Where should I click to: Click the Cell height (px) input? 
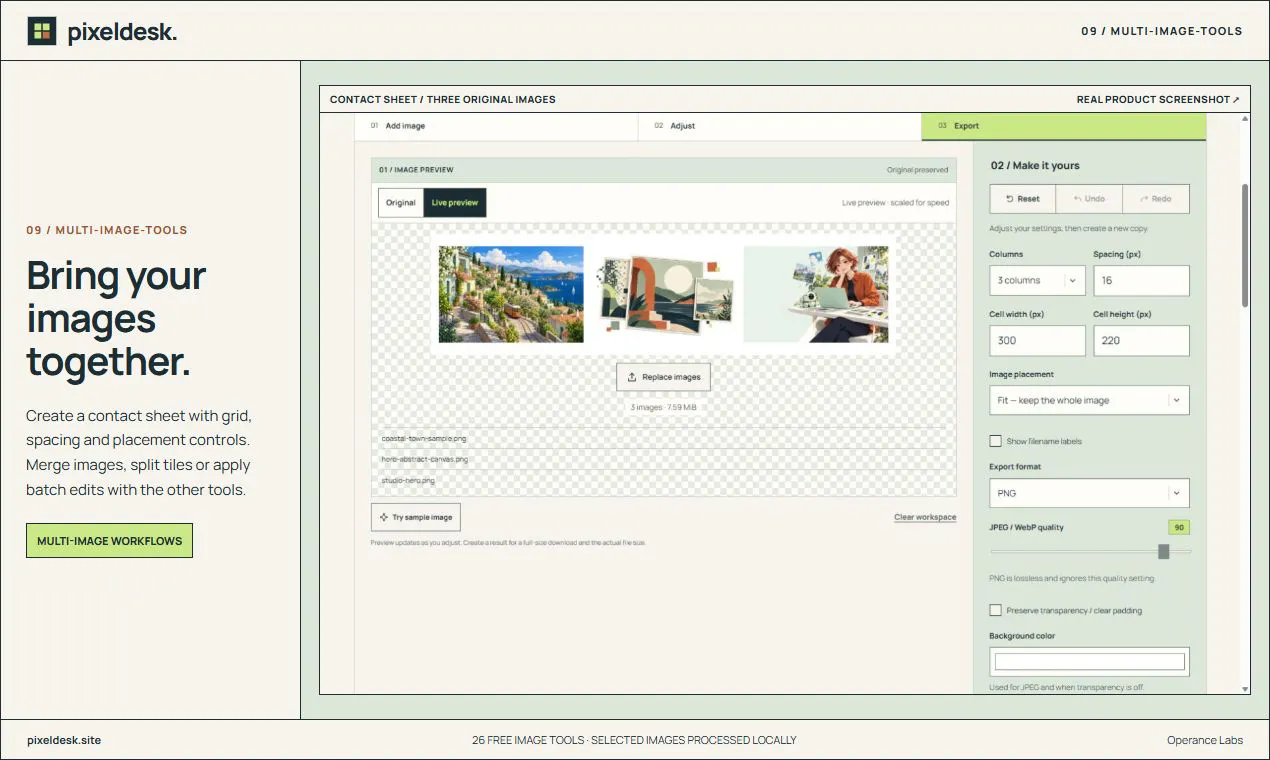pyautogui.click(x=1141, y=340)
